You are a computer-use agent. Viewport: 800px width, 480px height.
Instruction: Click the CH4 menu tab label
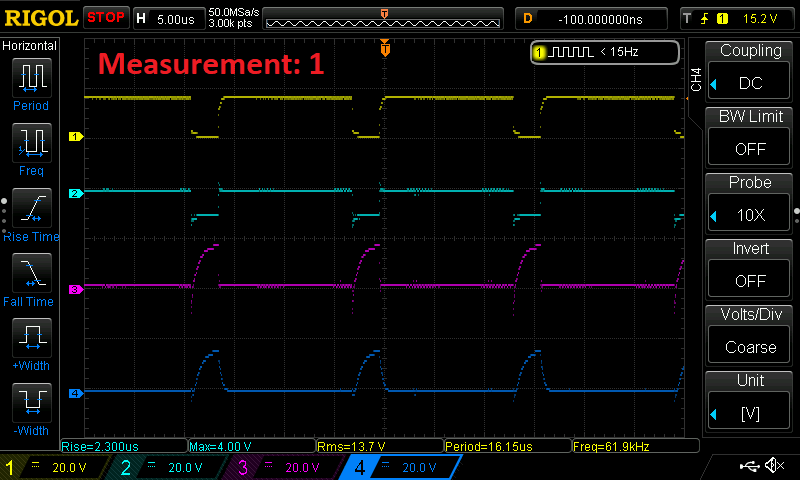click(x=696, y=80)
